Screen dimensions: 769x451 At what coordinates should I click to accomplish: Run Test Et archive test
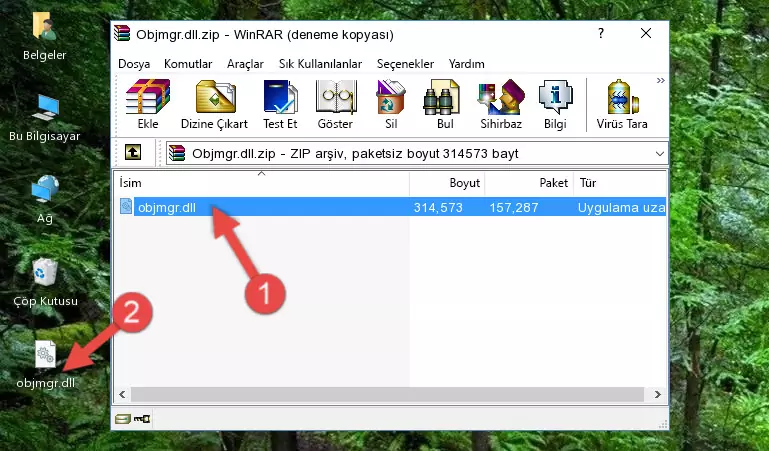click(280, 104)
